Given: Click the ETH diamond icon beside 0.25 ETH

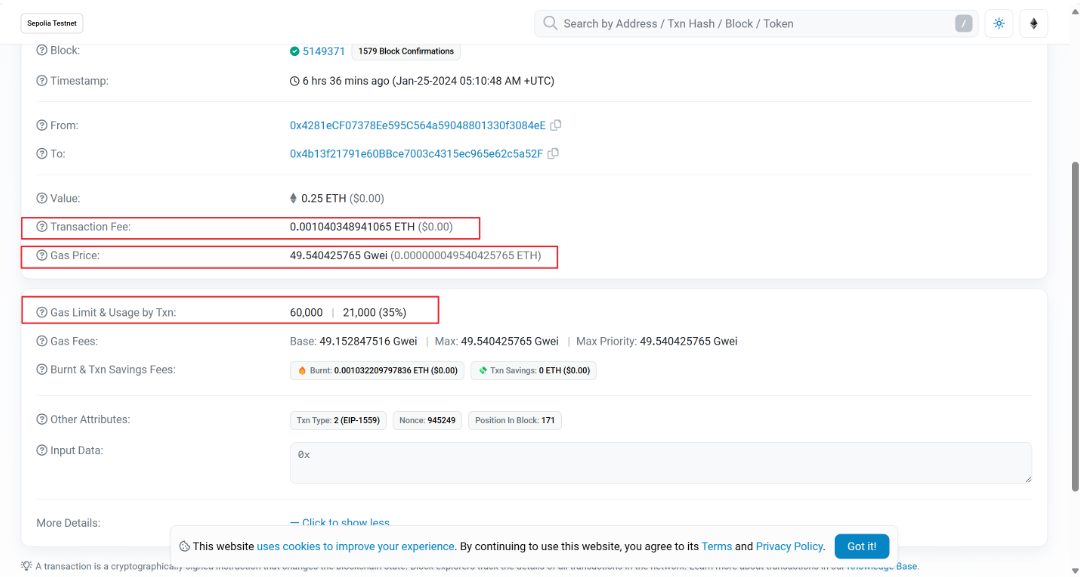Looking at the screenshot, I should pos(293,198).
